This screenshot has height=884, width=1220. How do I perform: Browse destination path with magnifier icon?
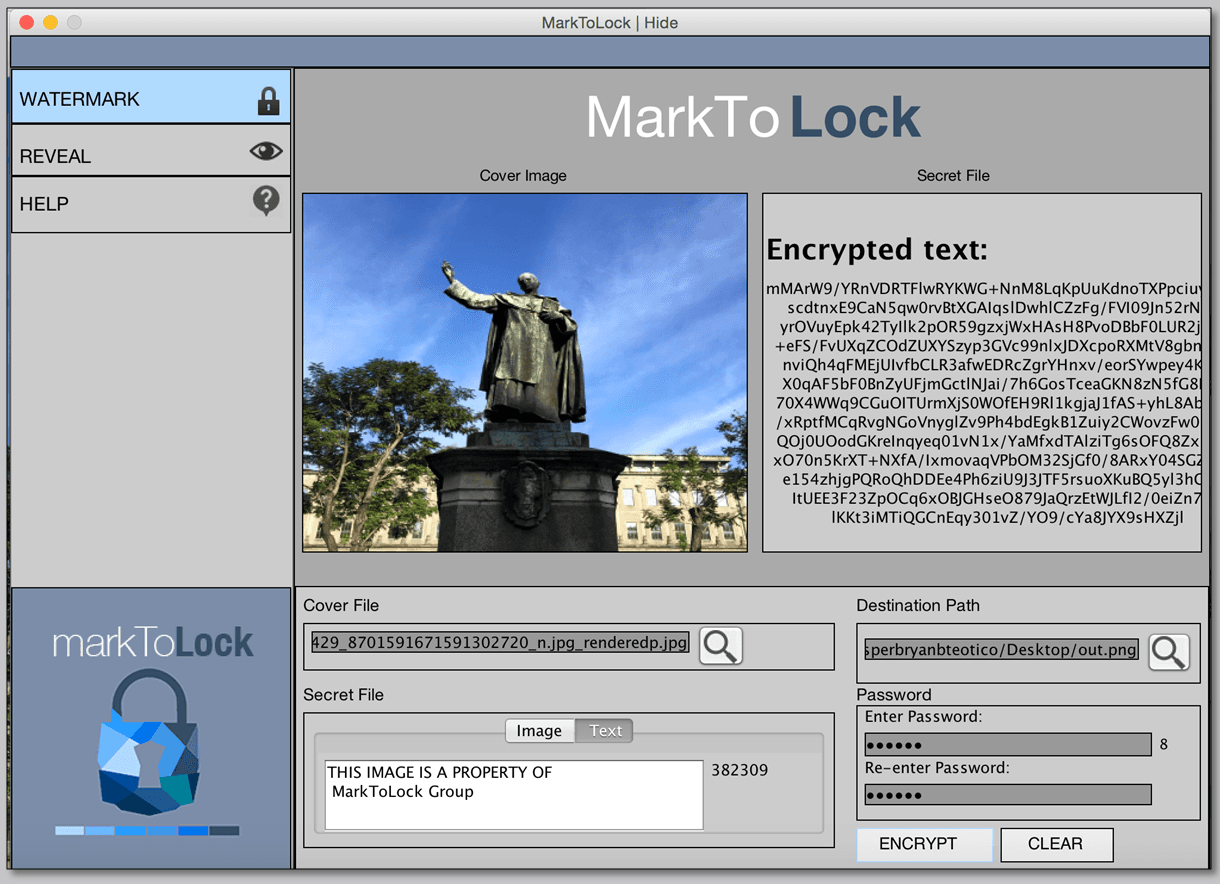click(x=1168, y=651)
